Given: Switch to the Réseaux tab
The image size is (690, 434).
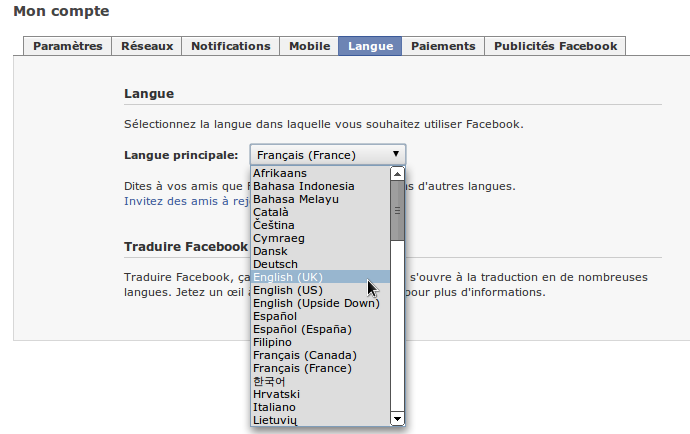Looking at the screenshot, I should (x=147, y=46).
